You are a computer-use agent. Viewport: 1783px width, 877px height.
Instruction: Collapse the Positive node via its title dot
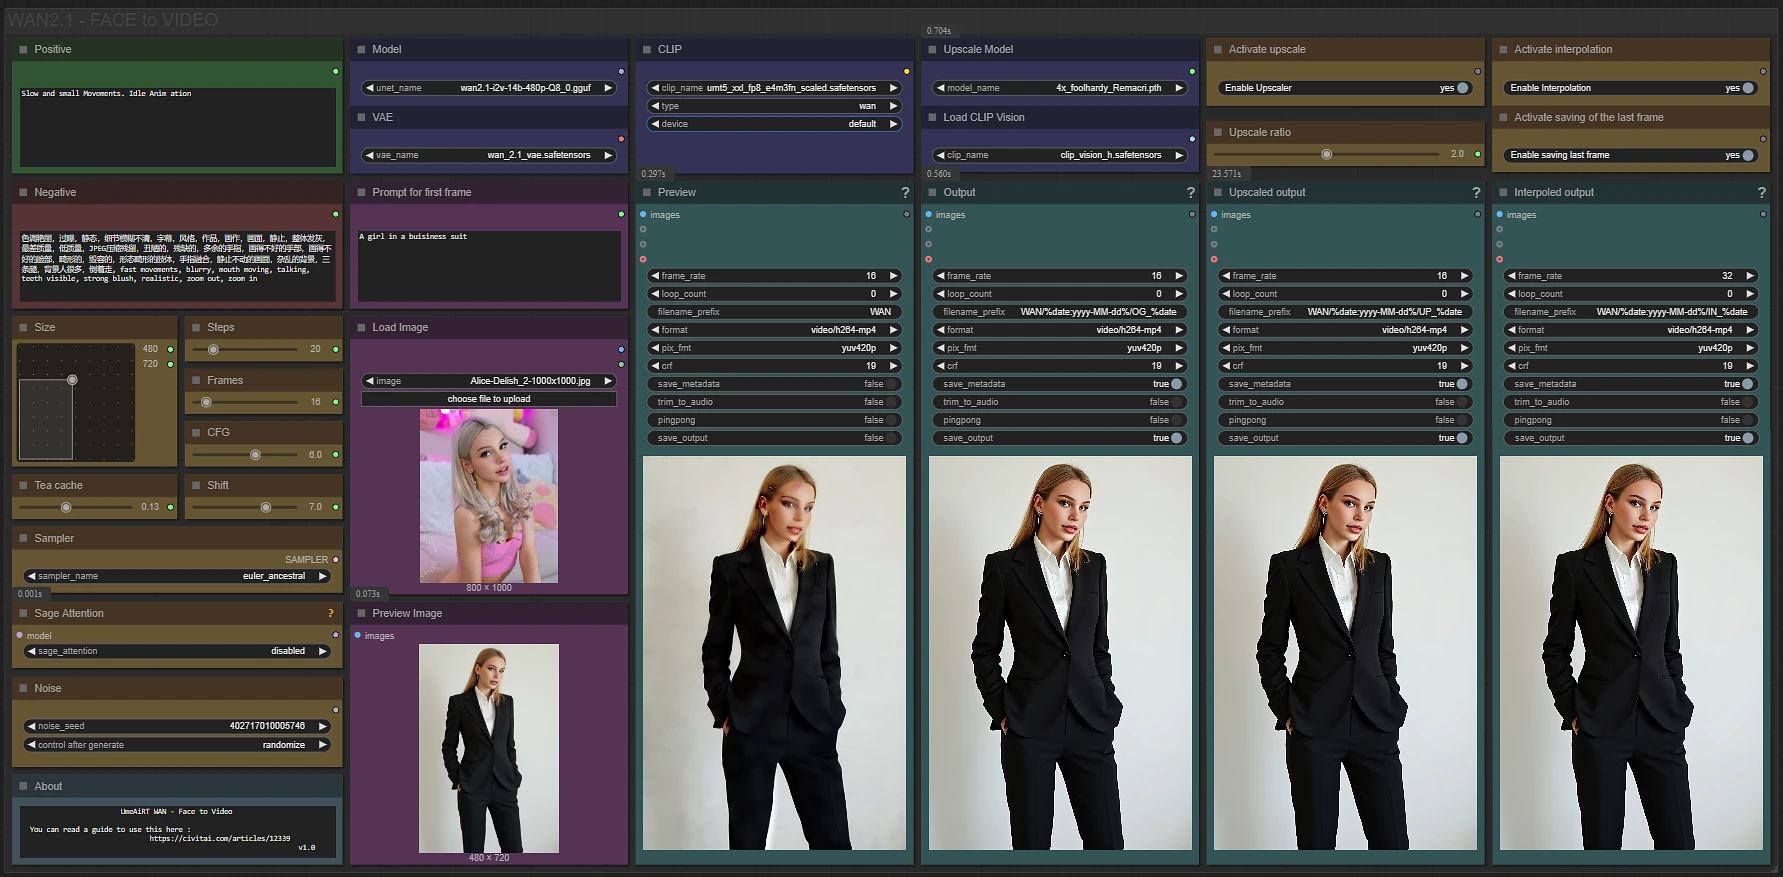[x=24, y=49]
